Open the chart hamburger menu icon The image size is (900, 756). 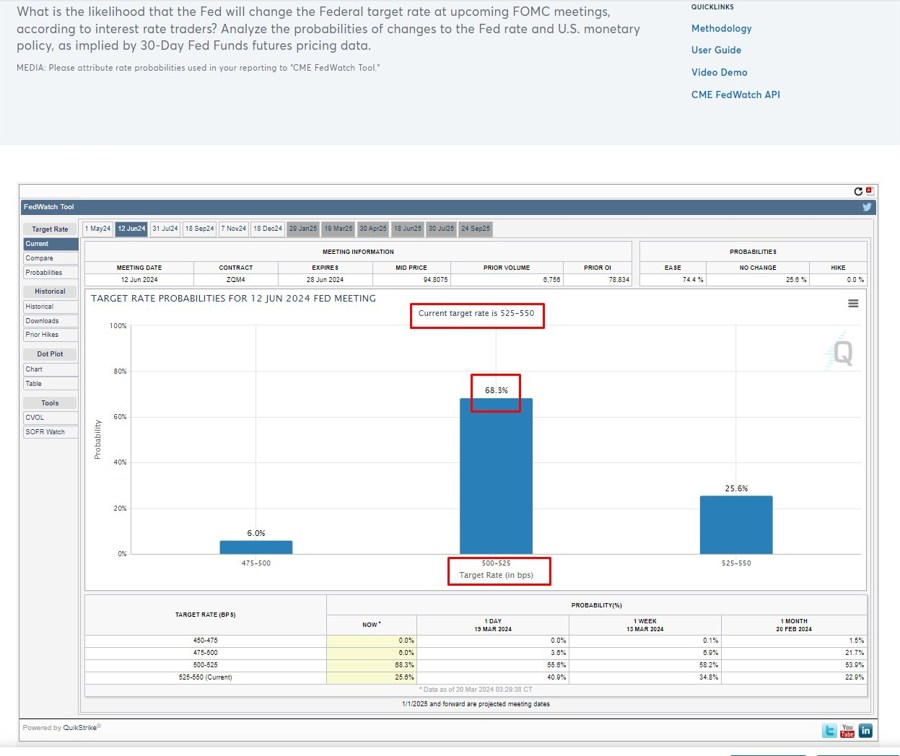pyautogui.click(x=853, y=303)
